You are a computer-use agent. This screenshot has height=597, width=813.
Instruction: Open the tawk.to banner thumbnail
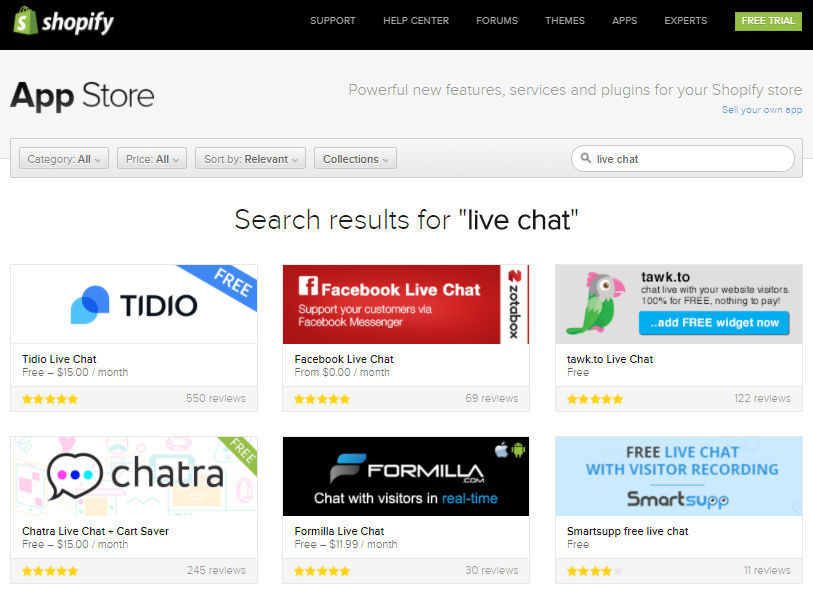coord(679,304)
